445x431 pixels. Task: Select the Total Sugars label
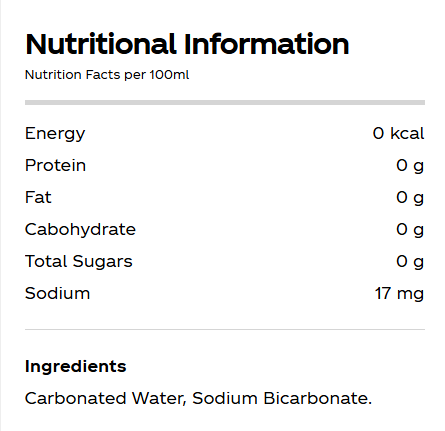(x=79, y=262)
